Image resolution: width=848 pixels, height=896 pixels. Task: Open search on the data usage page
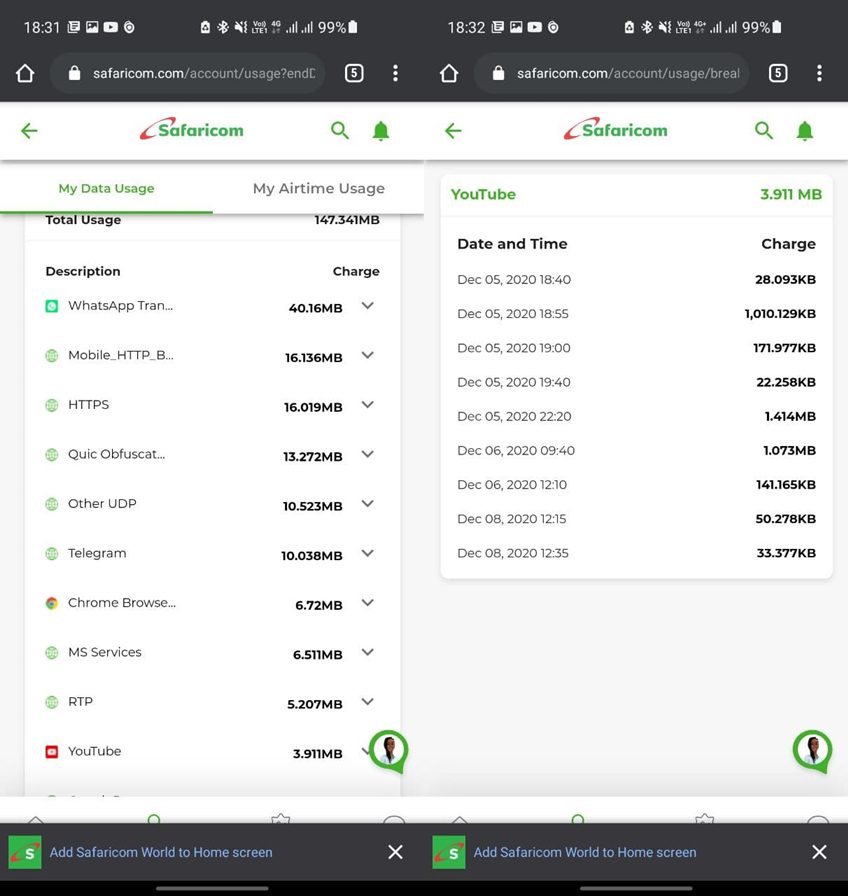pos(340,131)
